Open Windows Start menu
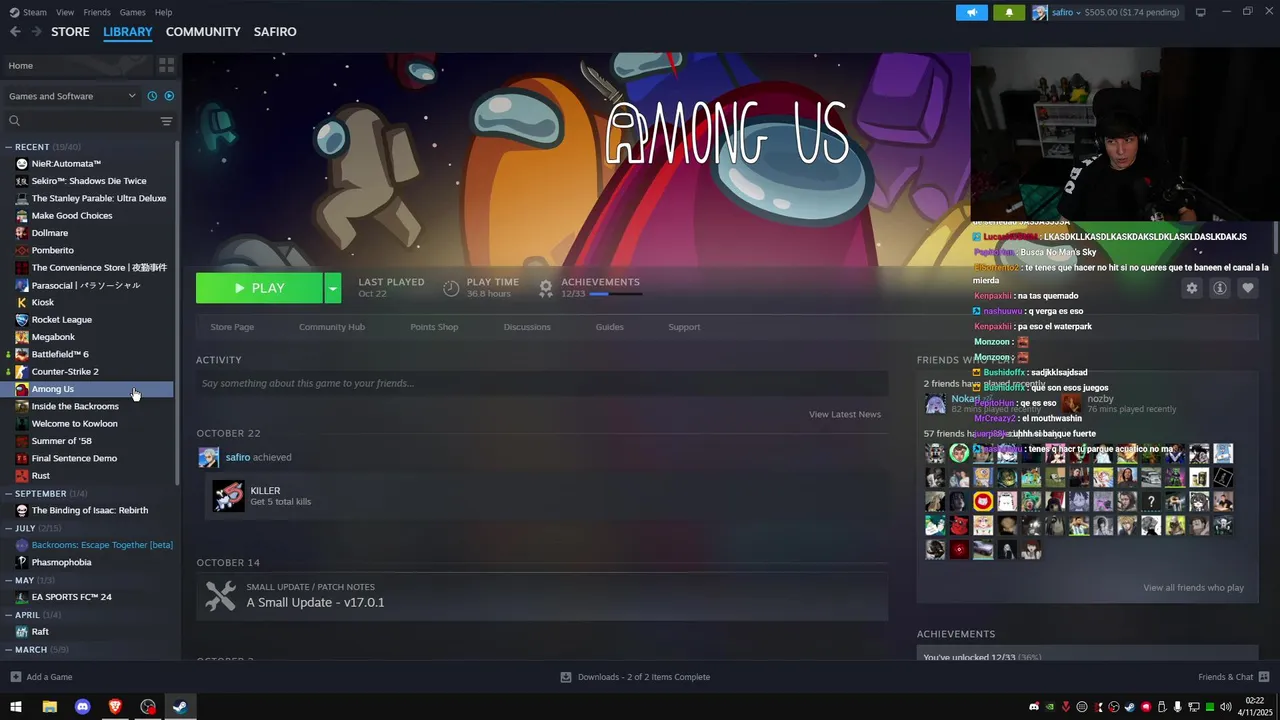This screenshot has width=1280, height=720. 16,707
